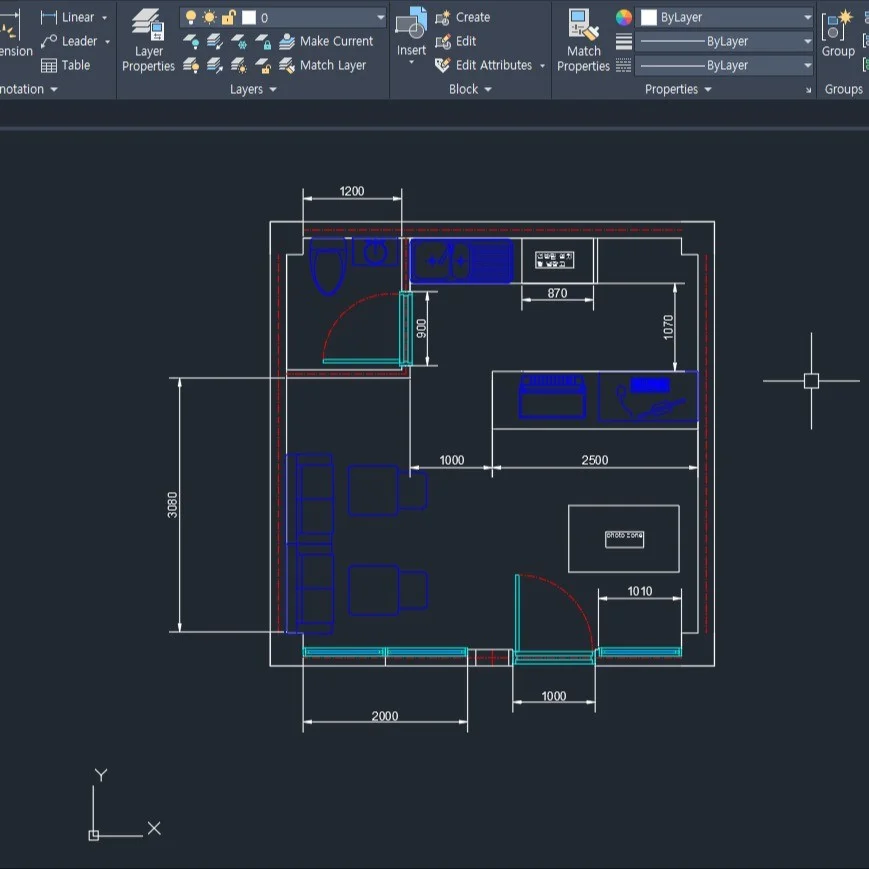
Task: Click Create block button
Action: [x=463, y=17]
